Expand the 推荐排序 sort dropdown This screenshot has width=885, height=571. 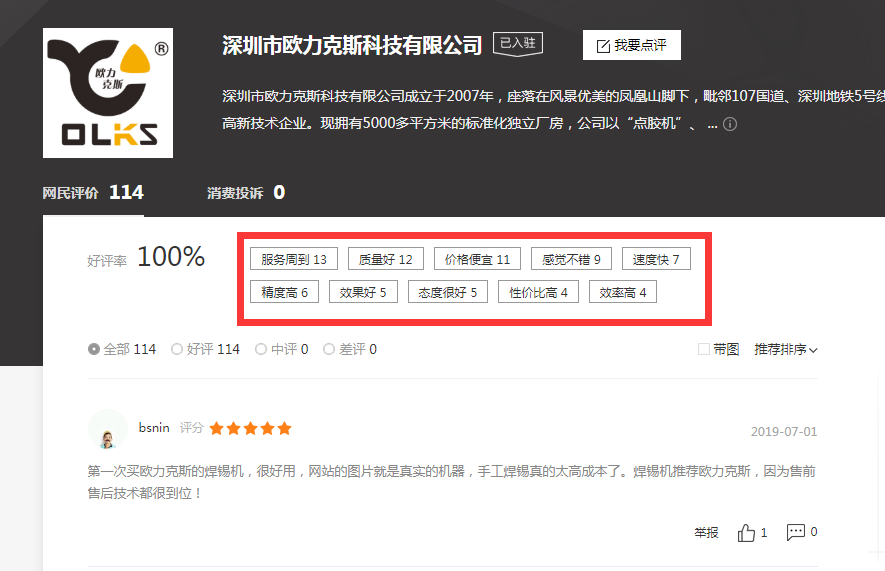(x=786, y=350)
